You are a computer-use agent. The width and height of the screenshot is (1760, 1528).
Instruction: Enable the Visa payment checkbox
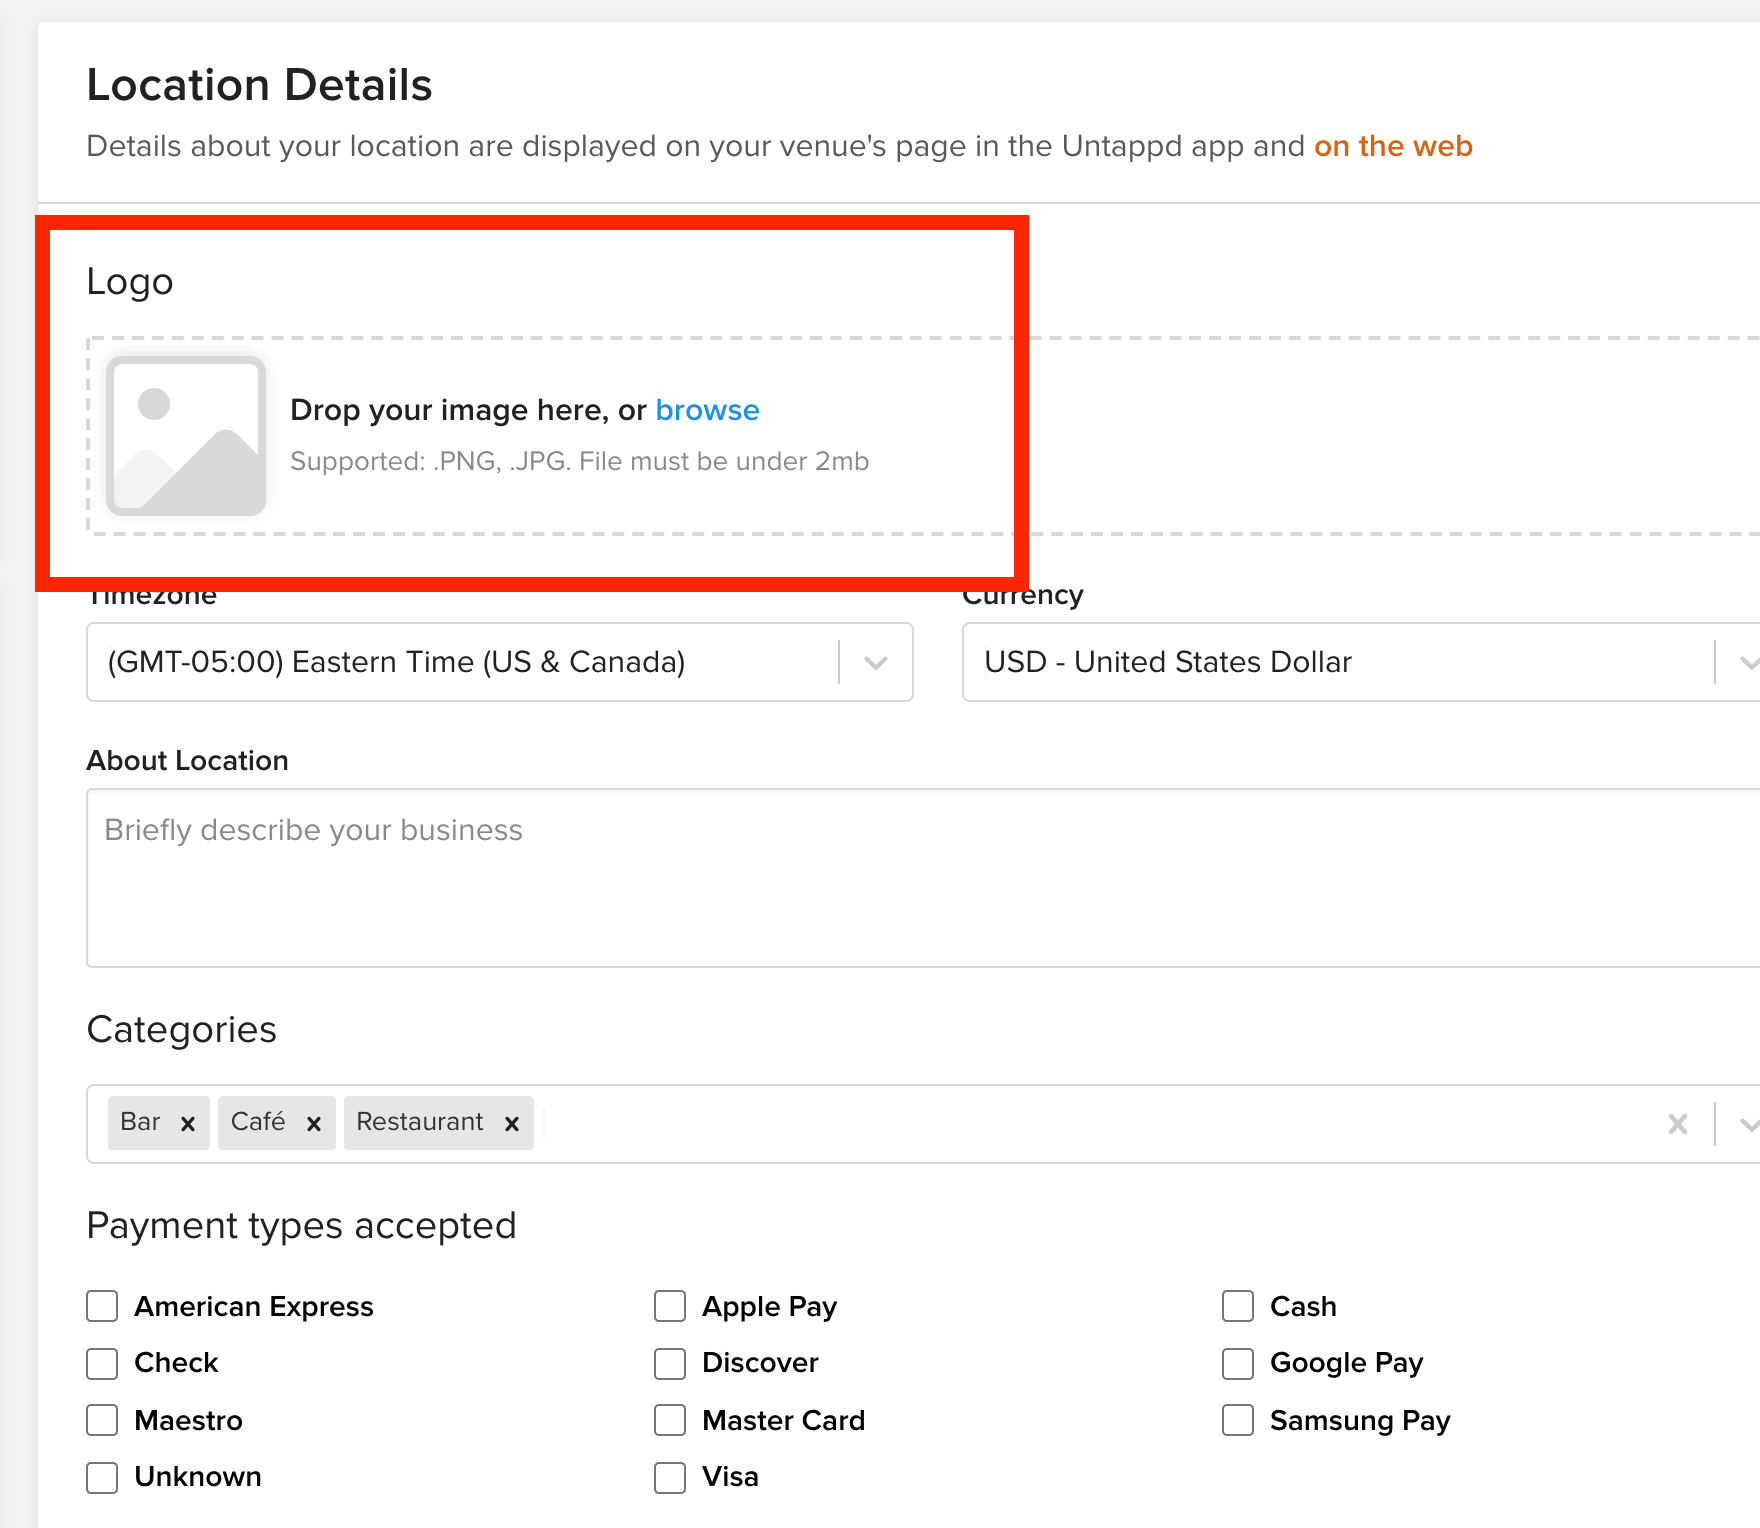click(x=670, y=1477)
